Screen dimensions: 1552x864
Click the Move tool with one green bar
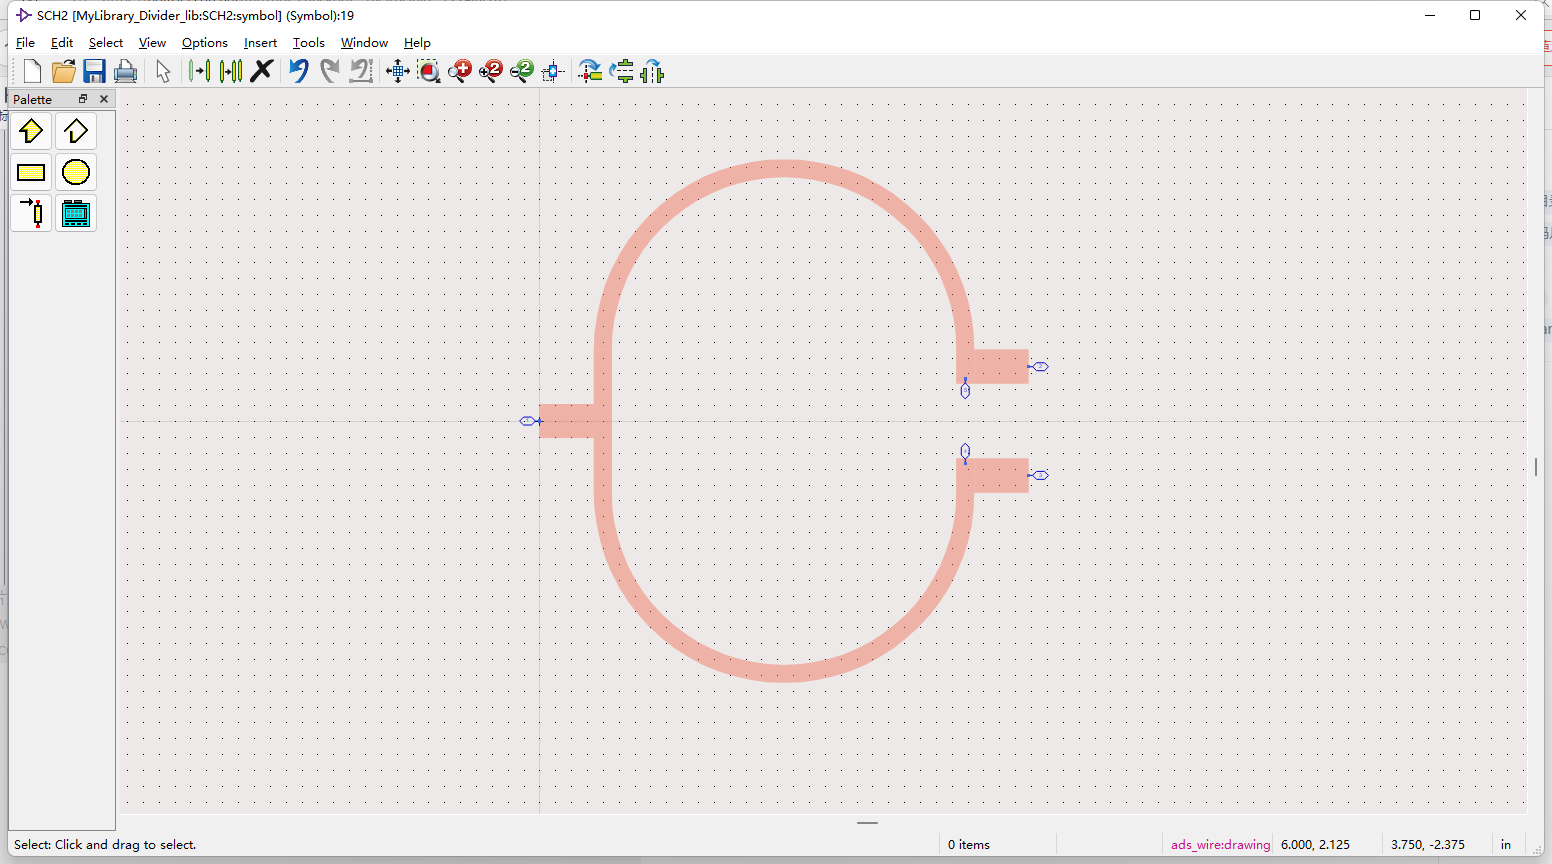200,71
